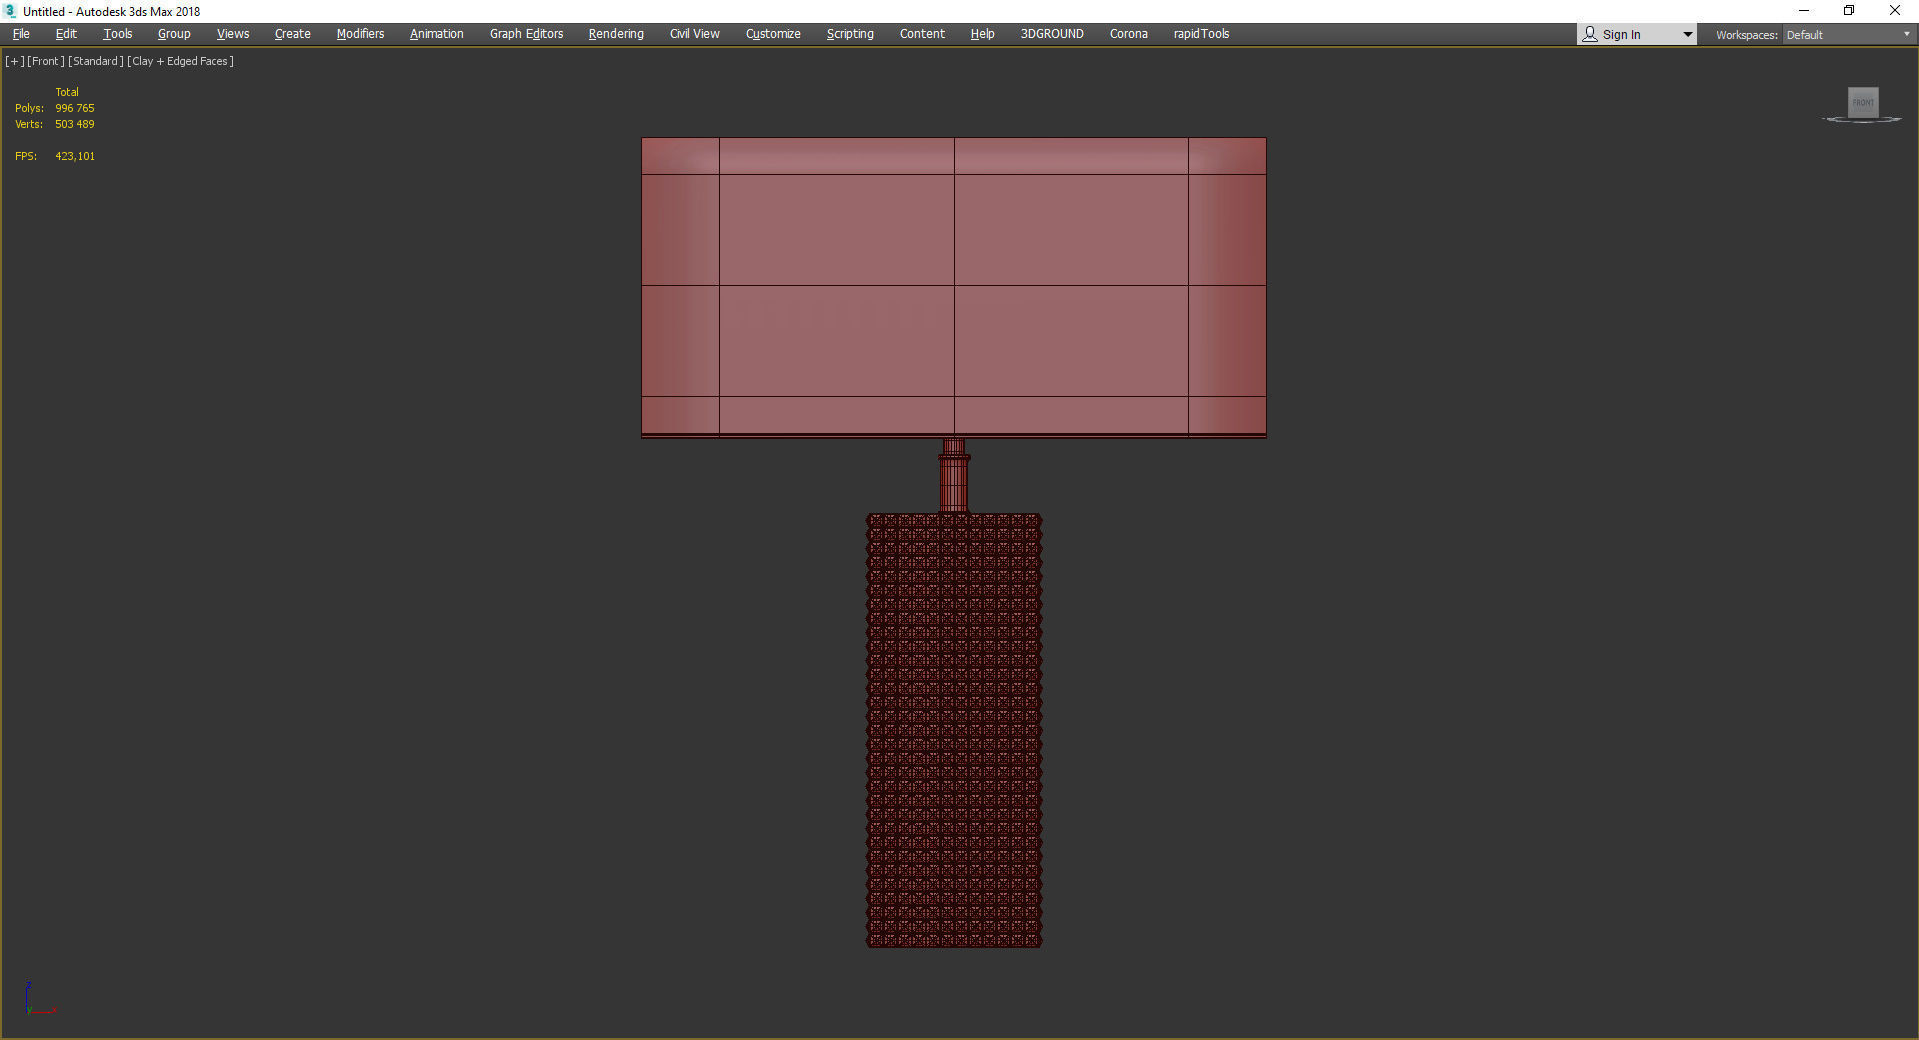Viewport: 1919px width, 1040px height.
Task: Click the [Standard] viewport shading label
Action: point(96,61)
